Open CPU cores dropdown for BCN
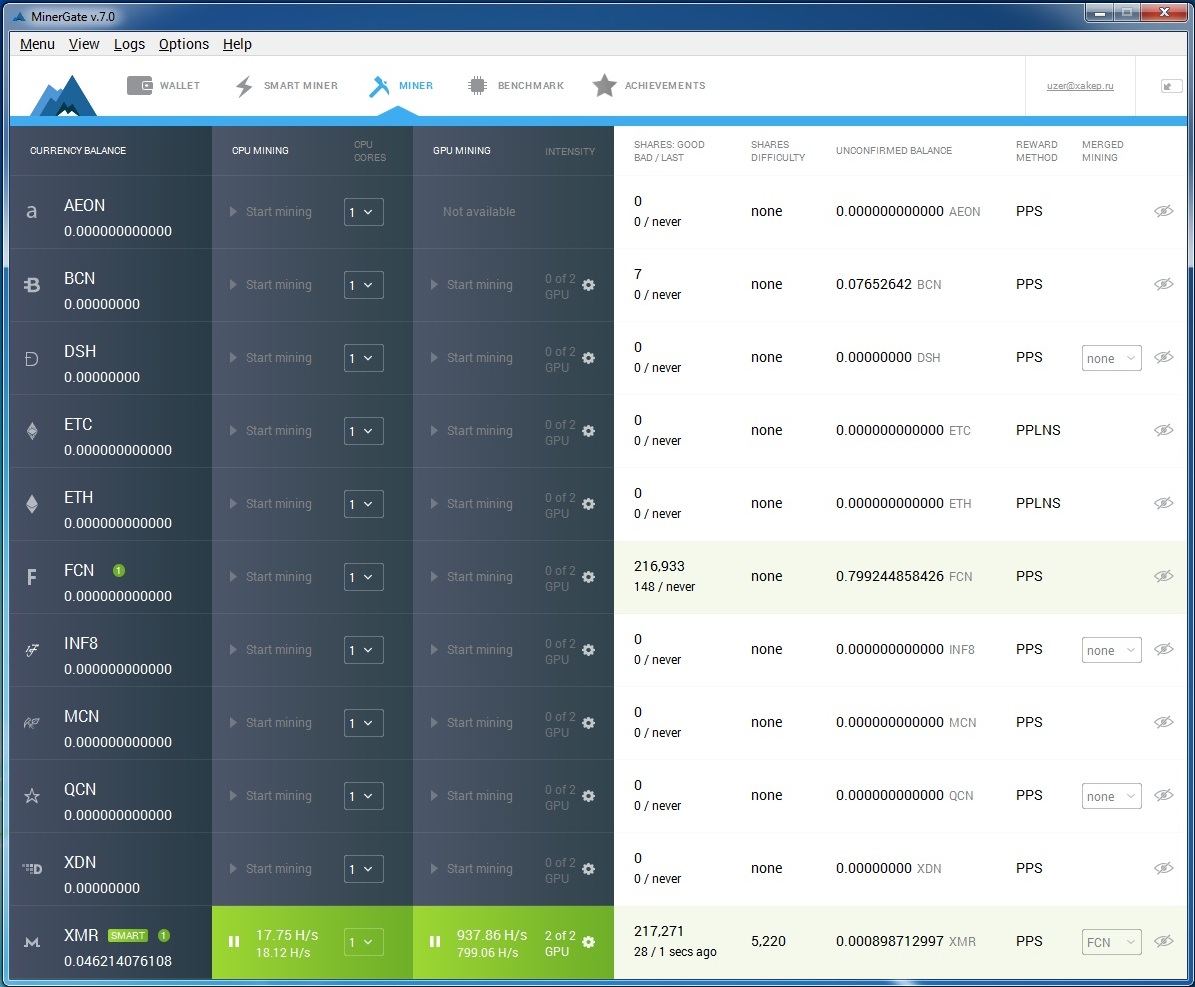 (x=364, y=284)
